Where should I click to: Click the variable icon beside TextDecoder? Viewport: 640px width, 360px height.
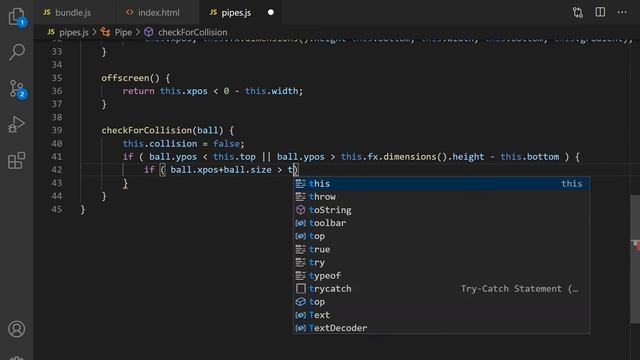[301, 328]
